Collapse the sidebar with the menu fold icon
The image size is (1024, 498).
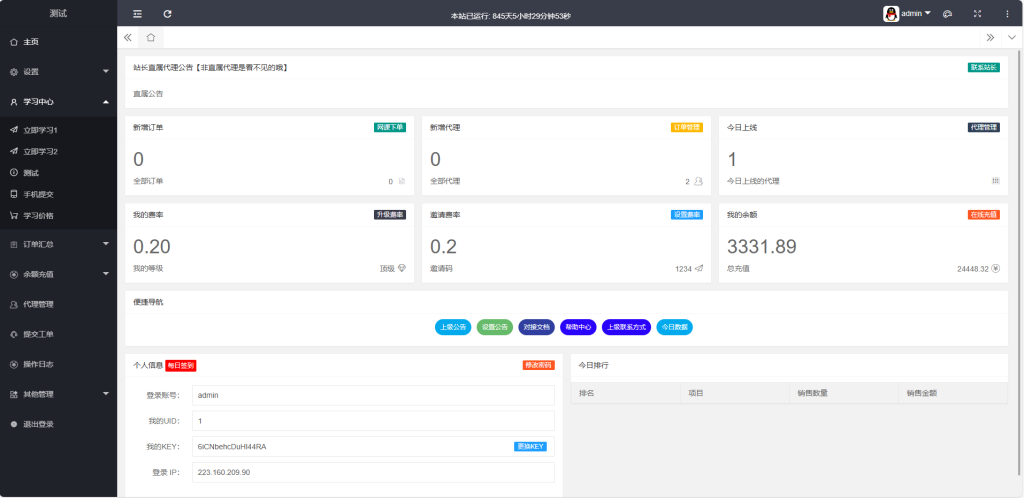click(138, 14)
